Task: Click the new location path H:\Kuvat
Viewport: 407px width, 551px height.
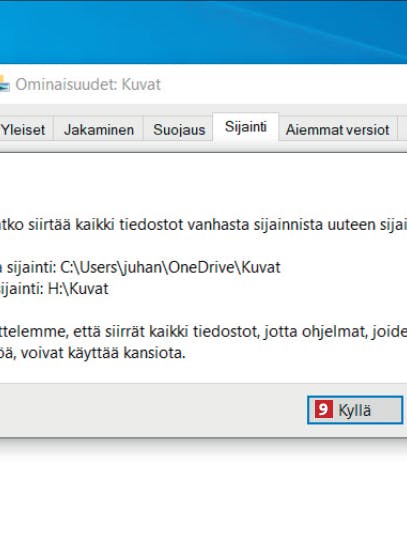Action: coord(78,289)
